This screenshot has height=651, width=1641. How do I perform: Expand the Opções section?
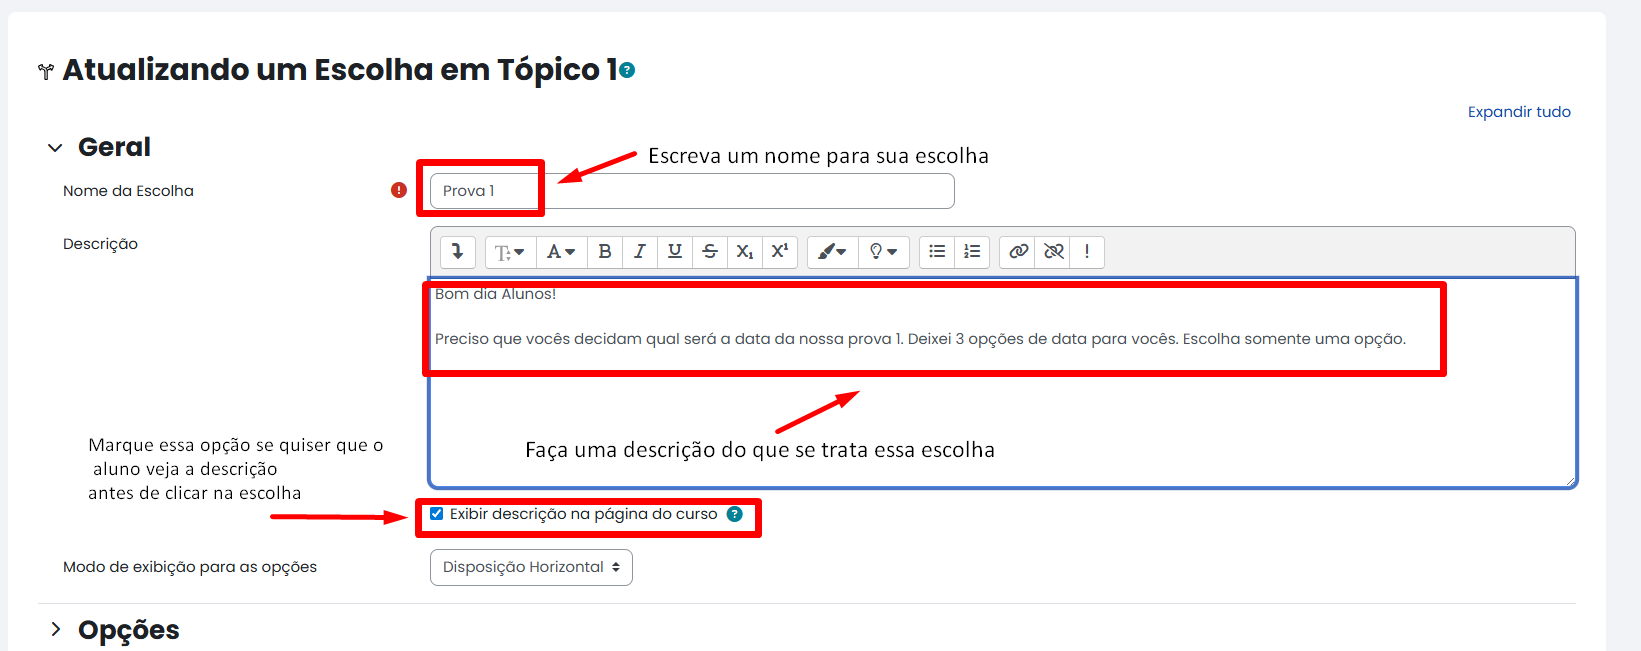pos(56,629)
